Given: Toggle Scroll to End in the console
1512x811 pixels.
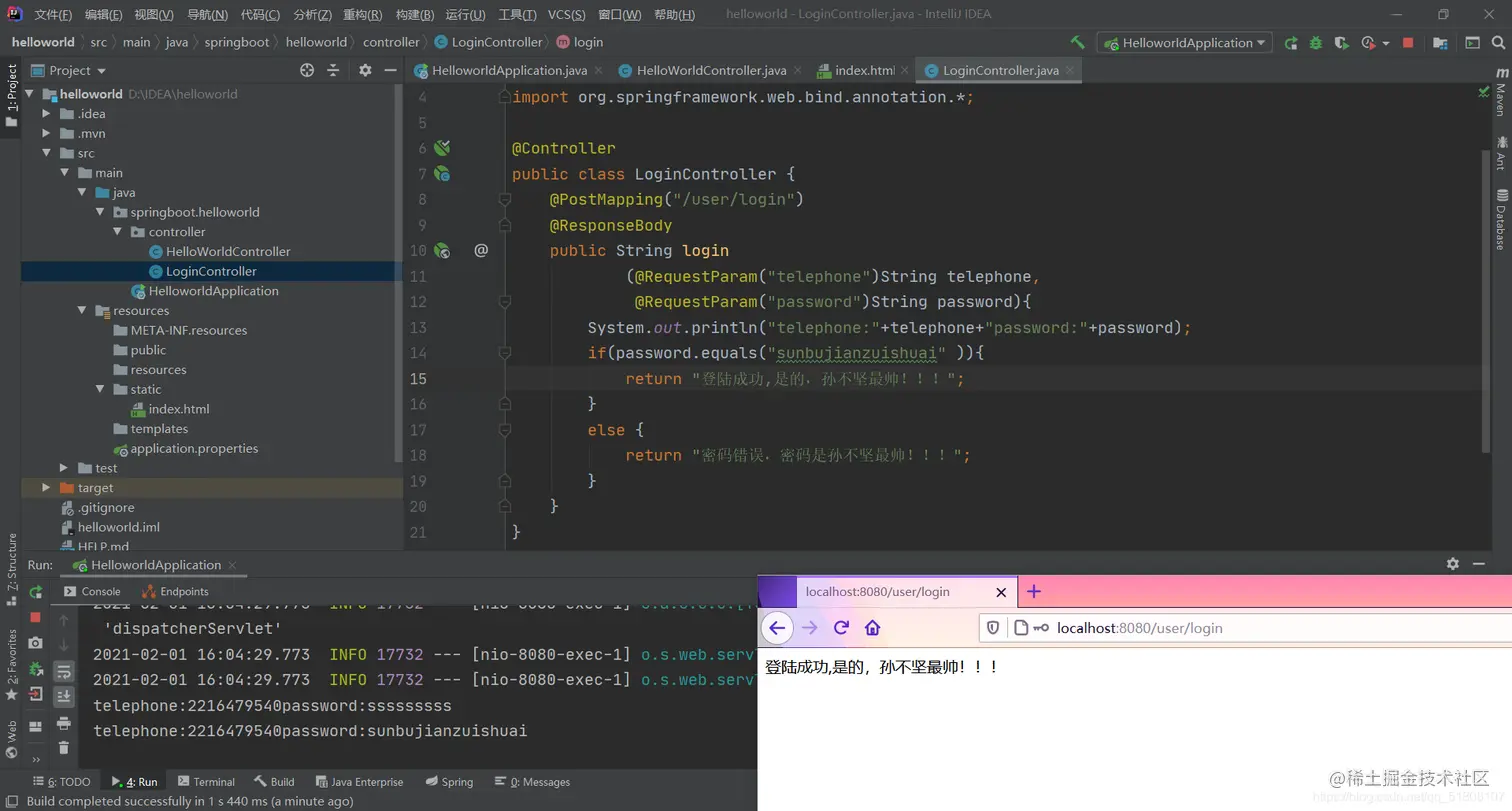Looking at the screenshot, I should 63,696.
